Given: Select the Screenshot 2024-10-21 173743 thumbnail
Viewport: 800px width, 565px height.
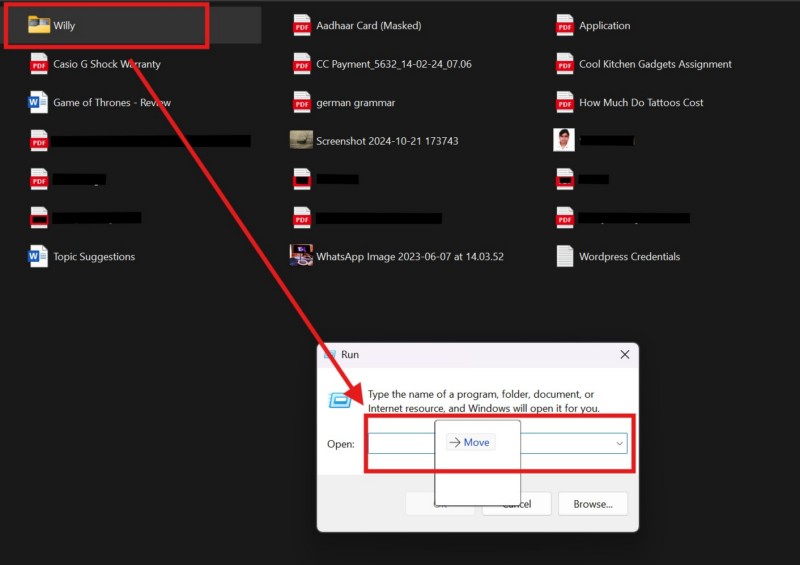Looking at the screenshot, I should pyautogui.click(x=301, y=140).
